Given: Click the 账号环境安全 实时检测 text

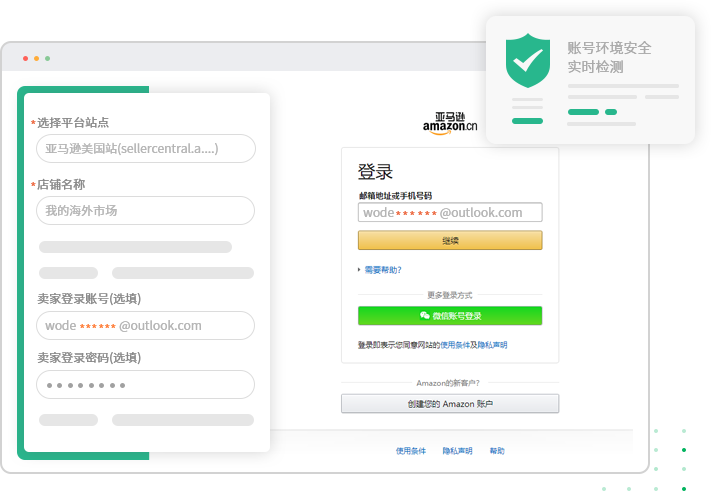Looking at the screenshot, I should click(x=609, y=57).
